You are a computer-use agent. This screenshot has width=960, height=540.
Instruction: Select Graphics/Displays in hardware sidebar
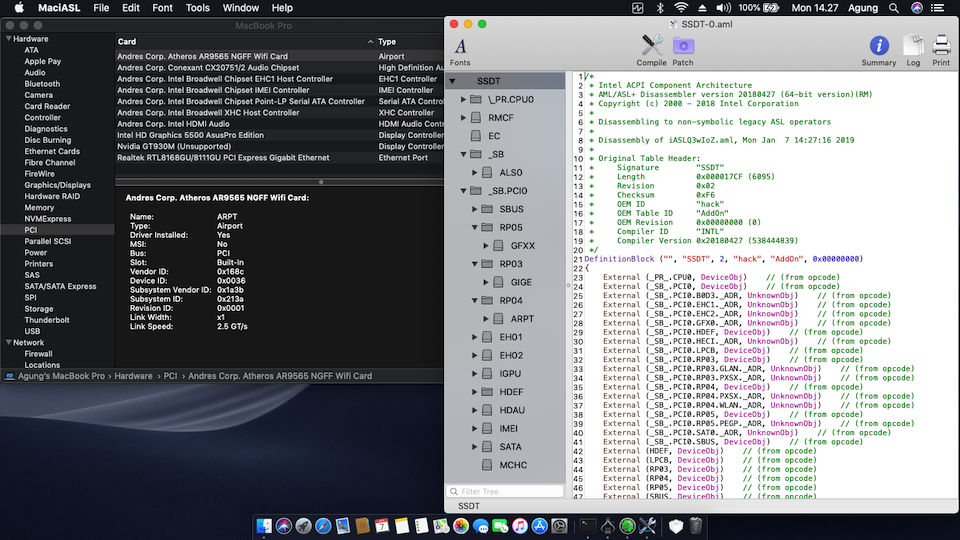coord(57,185)
